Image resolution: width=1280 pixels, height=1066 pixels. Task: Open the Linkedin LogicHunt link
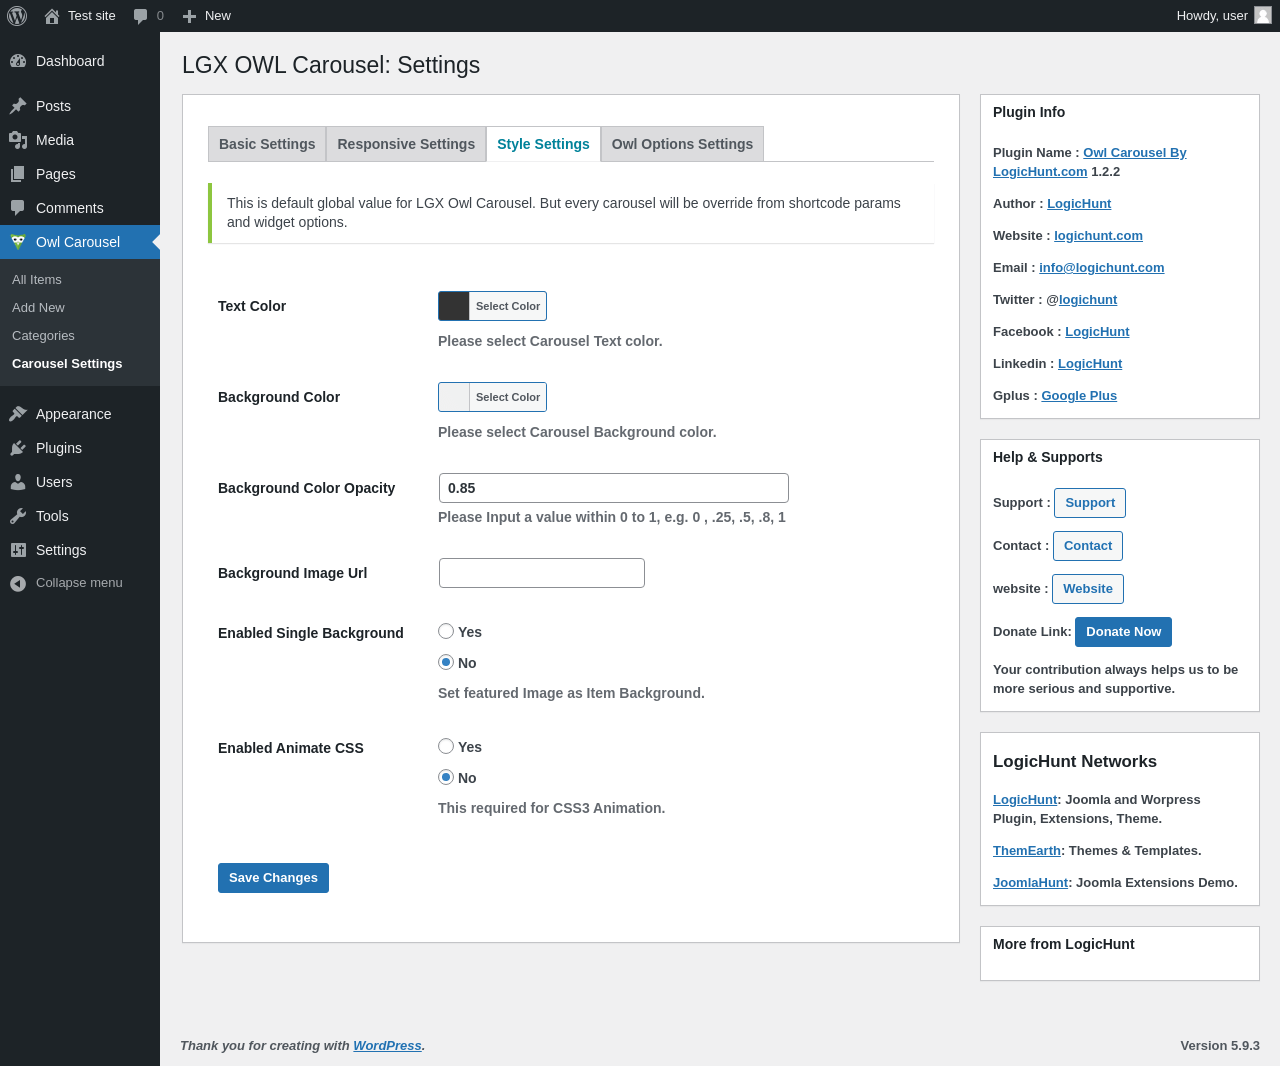(x=1090, y=364)
